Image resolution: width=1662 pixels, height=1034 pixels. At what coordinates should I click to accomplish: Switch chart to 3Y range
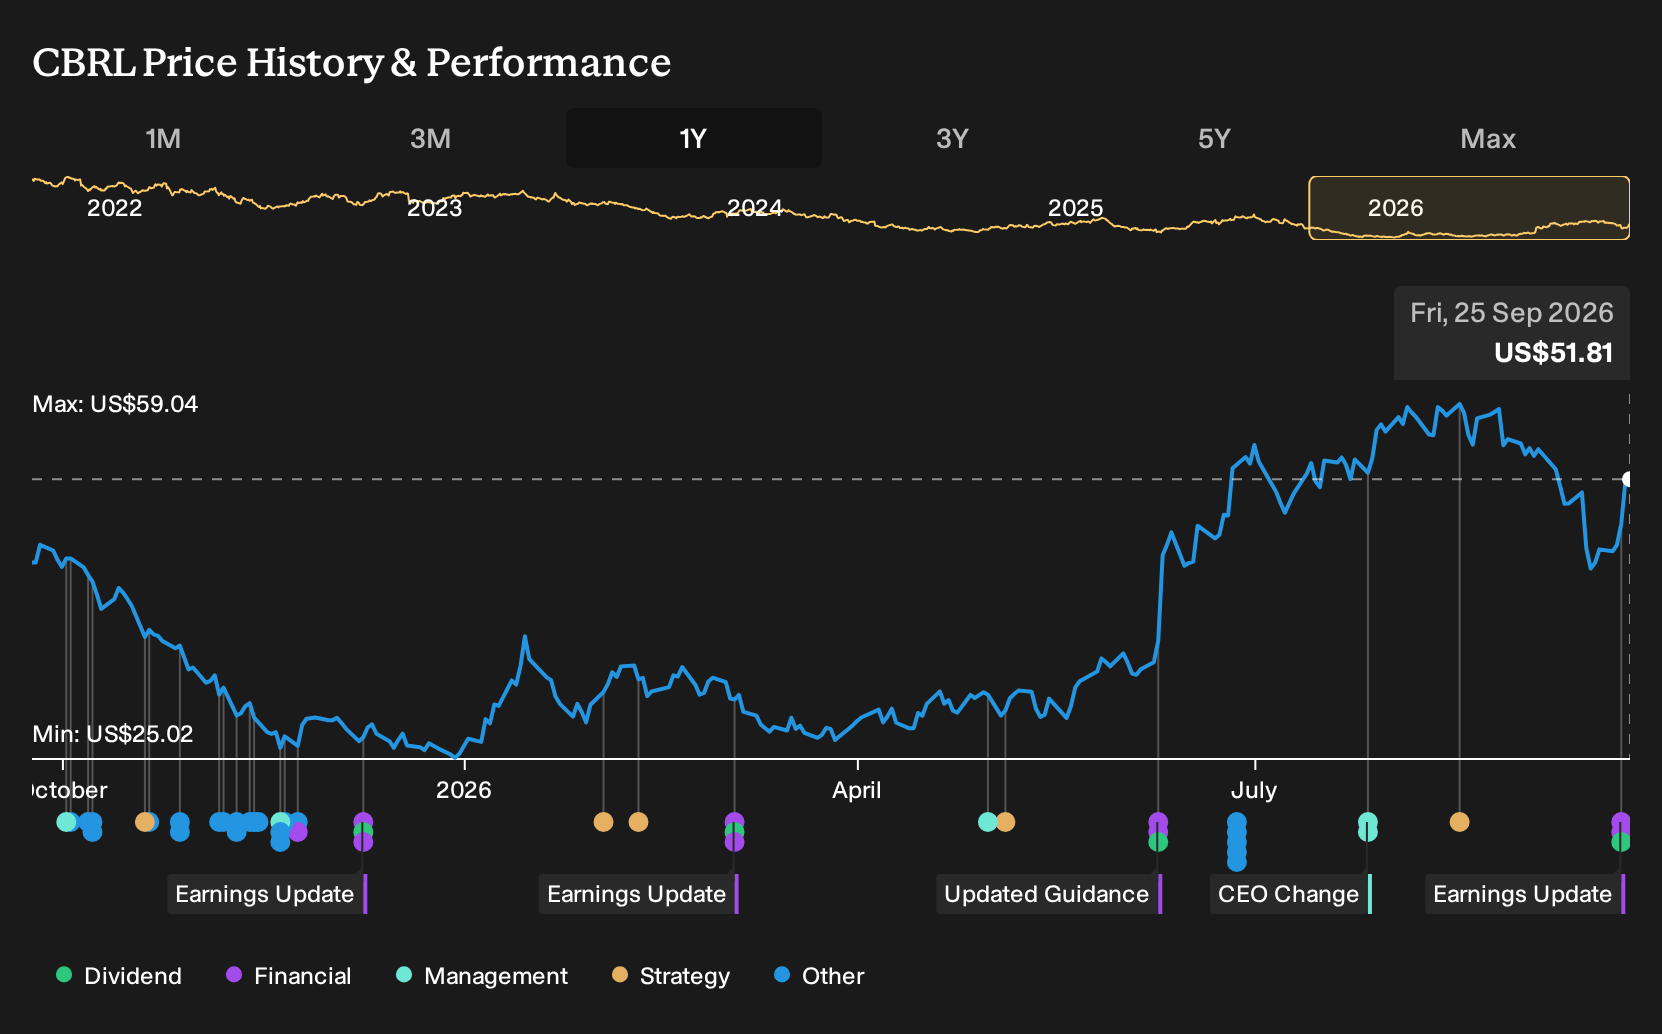[x=952, y=138]
